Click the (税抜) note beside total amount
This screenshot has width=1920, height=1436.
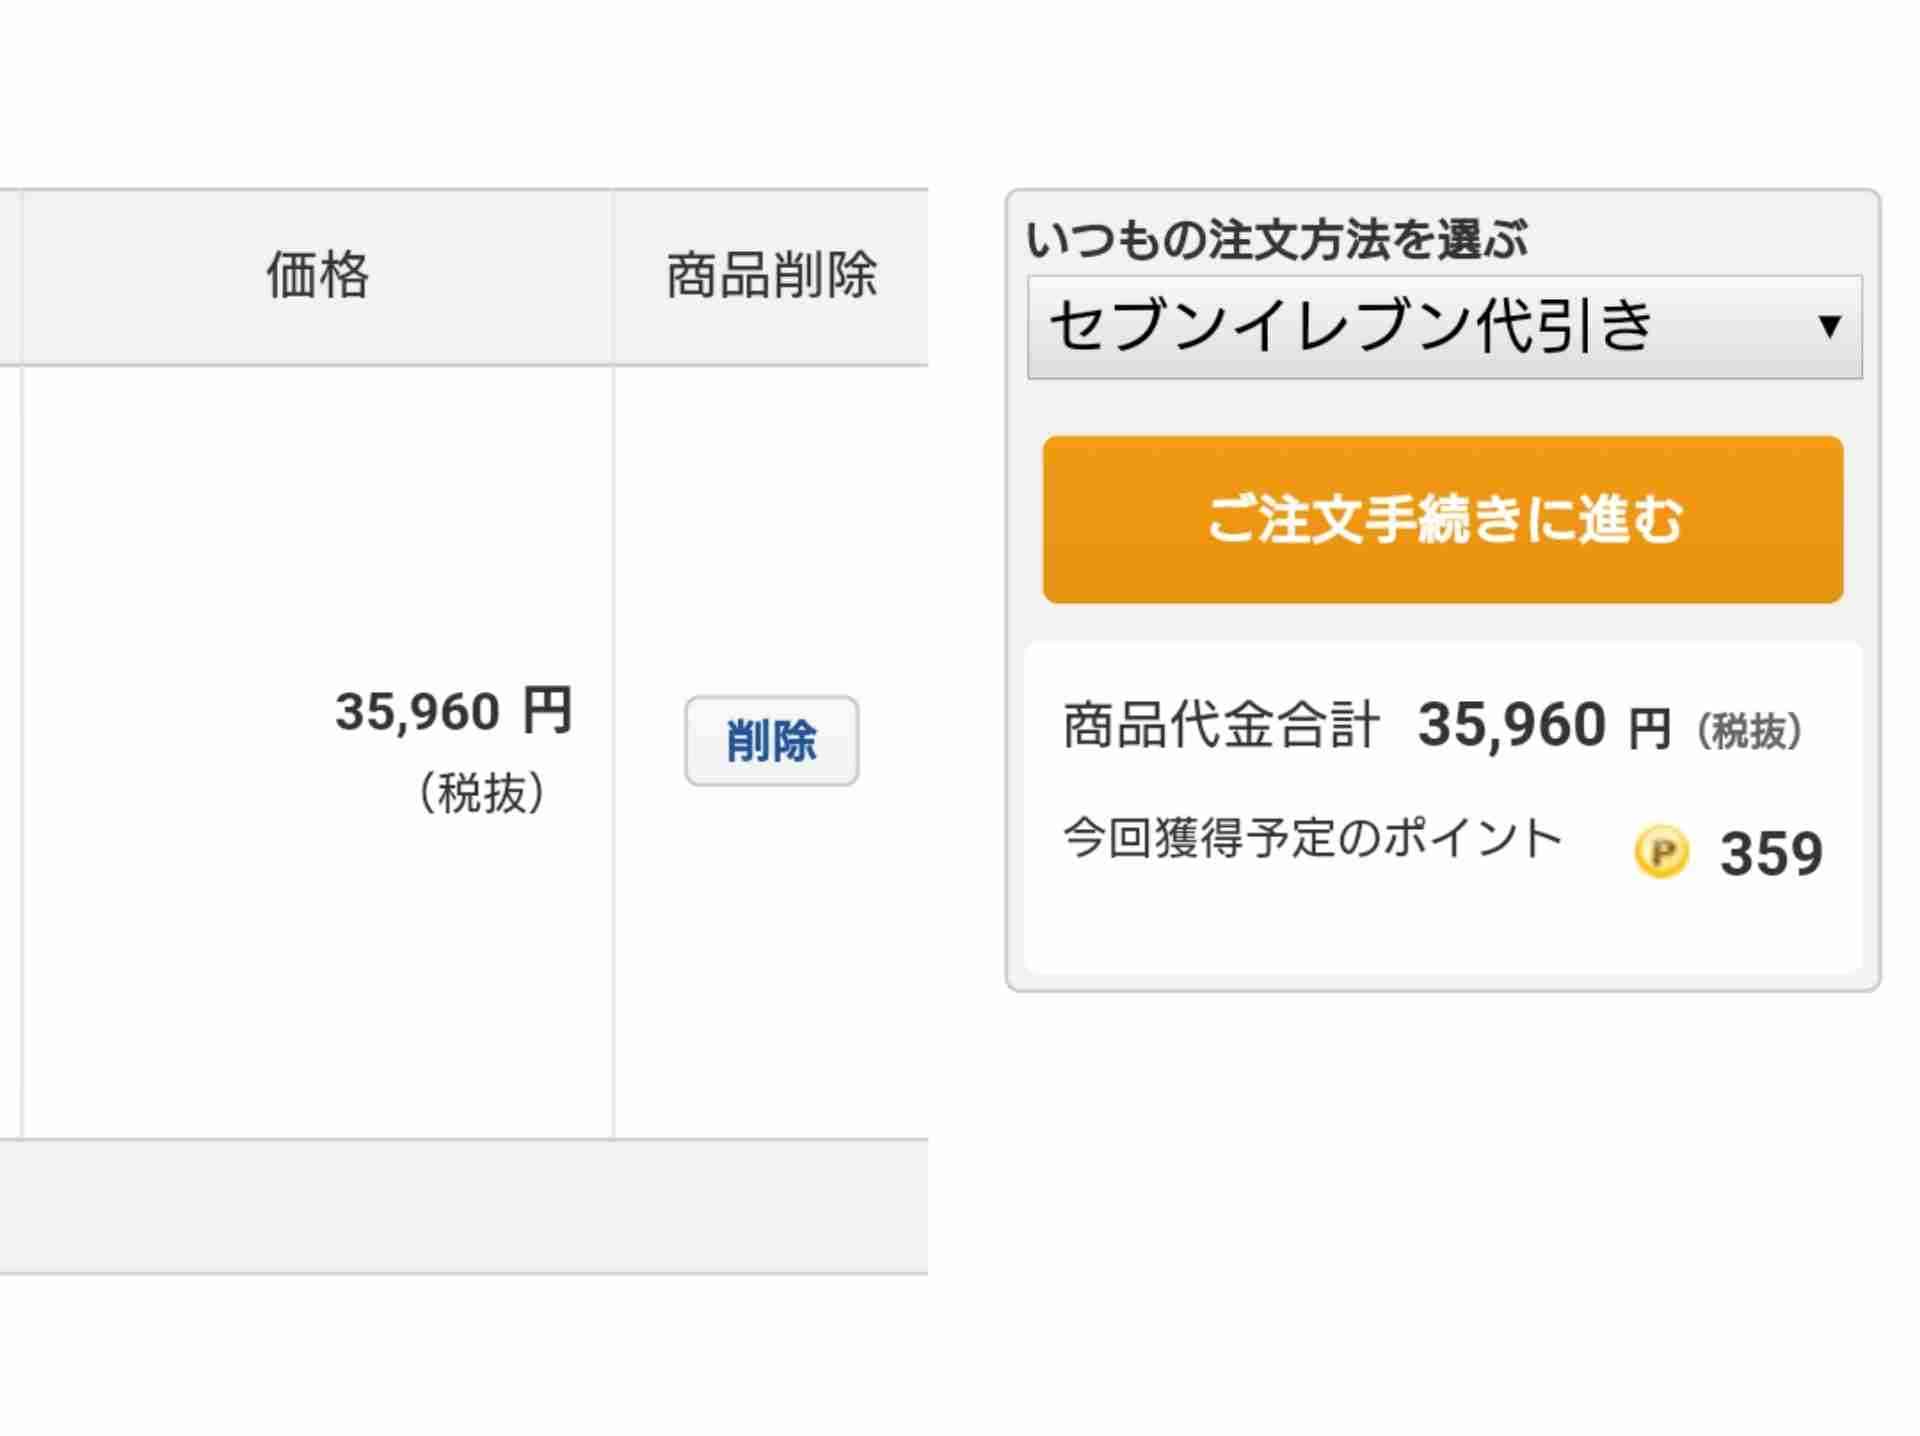tap(1749, 731)
